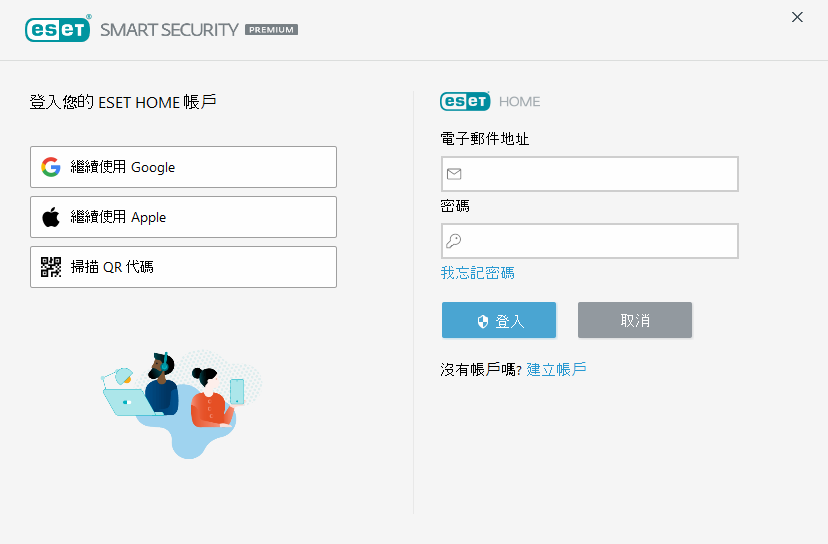Click the QR code icon
Screen dimensions: 828x544
(51, 267)
